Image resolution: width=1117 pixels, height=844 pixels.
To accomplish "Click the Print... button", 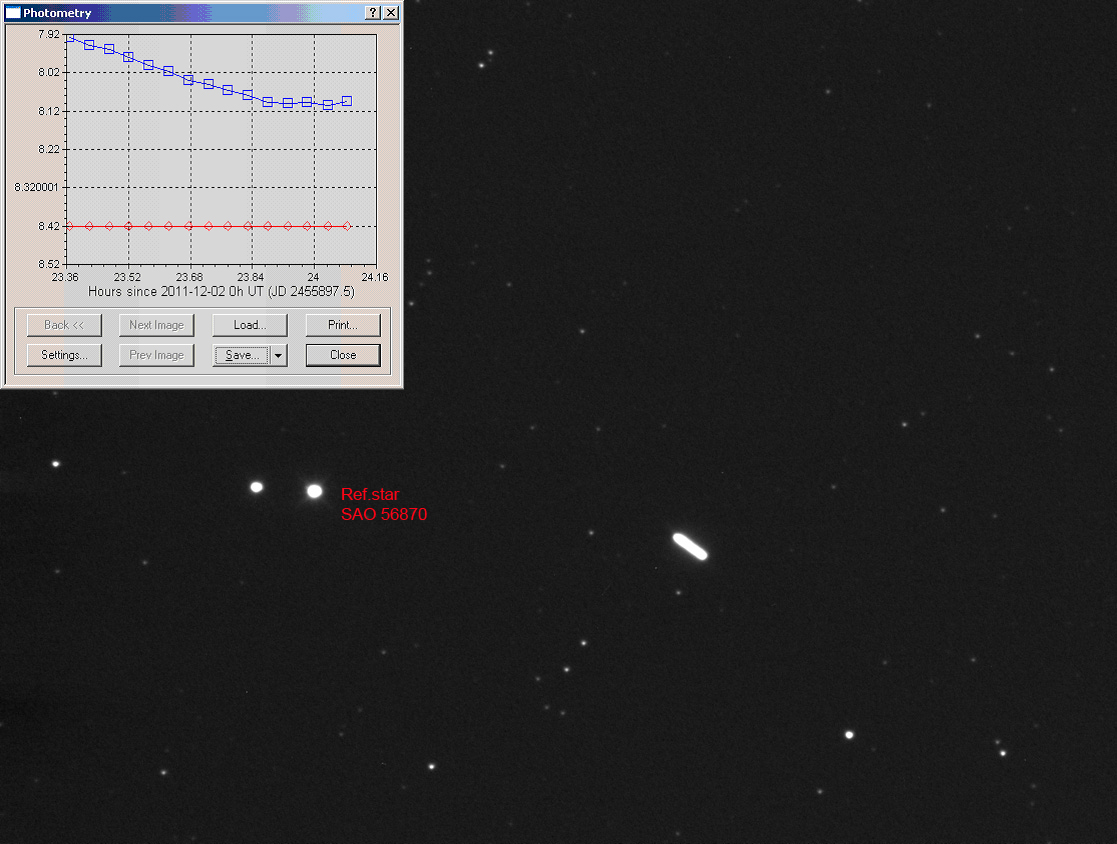I will (x=343, y=325).
